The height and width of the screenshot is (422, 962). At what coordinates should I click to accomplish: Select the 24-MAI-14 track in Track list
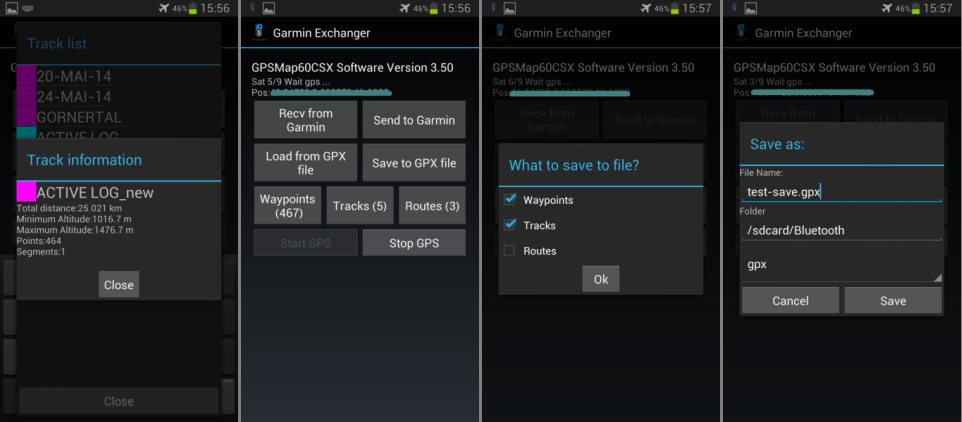pyautogui.click(x=118, y=96)
